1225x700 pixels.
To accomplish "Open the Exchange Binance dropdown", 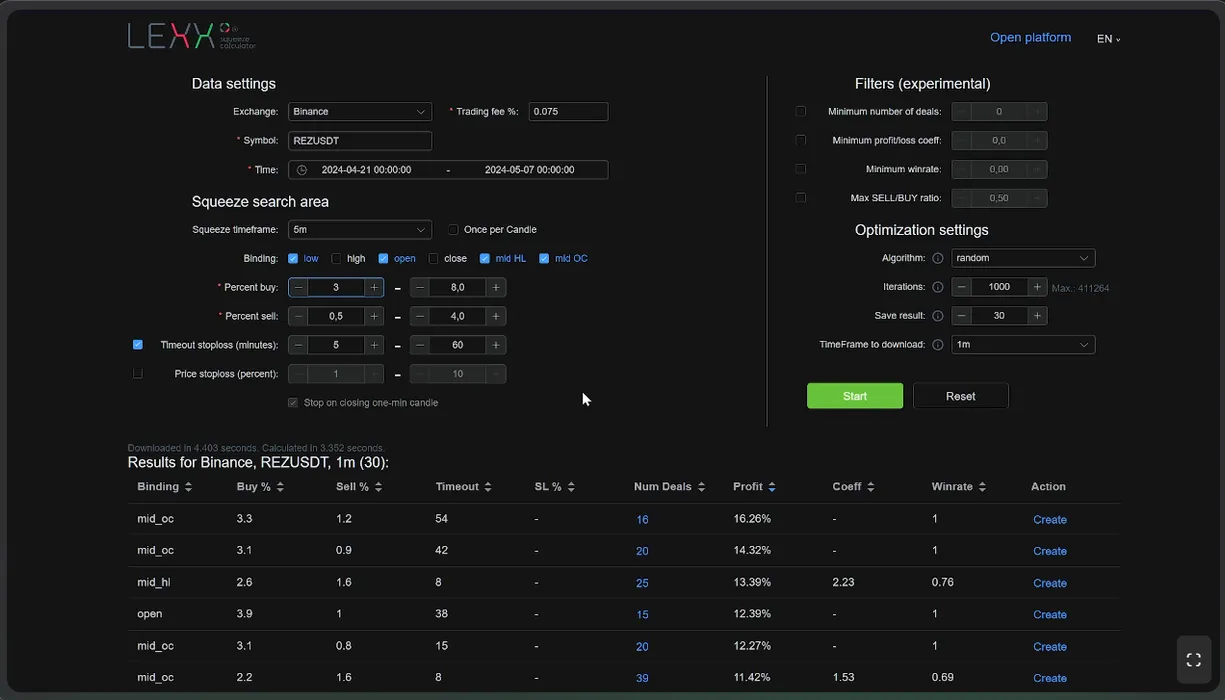I will (360, 112).
